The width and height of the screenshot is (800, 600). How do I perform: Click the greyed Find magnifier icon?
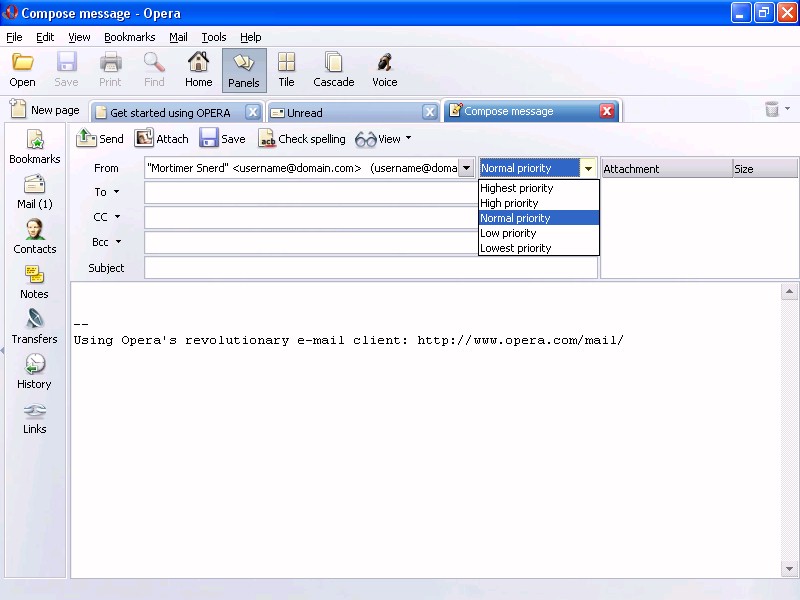click(x=154, y=63)
